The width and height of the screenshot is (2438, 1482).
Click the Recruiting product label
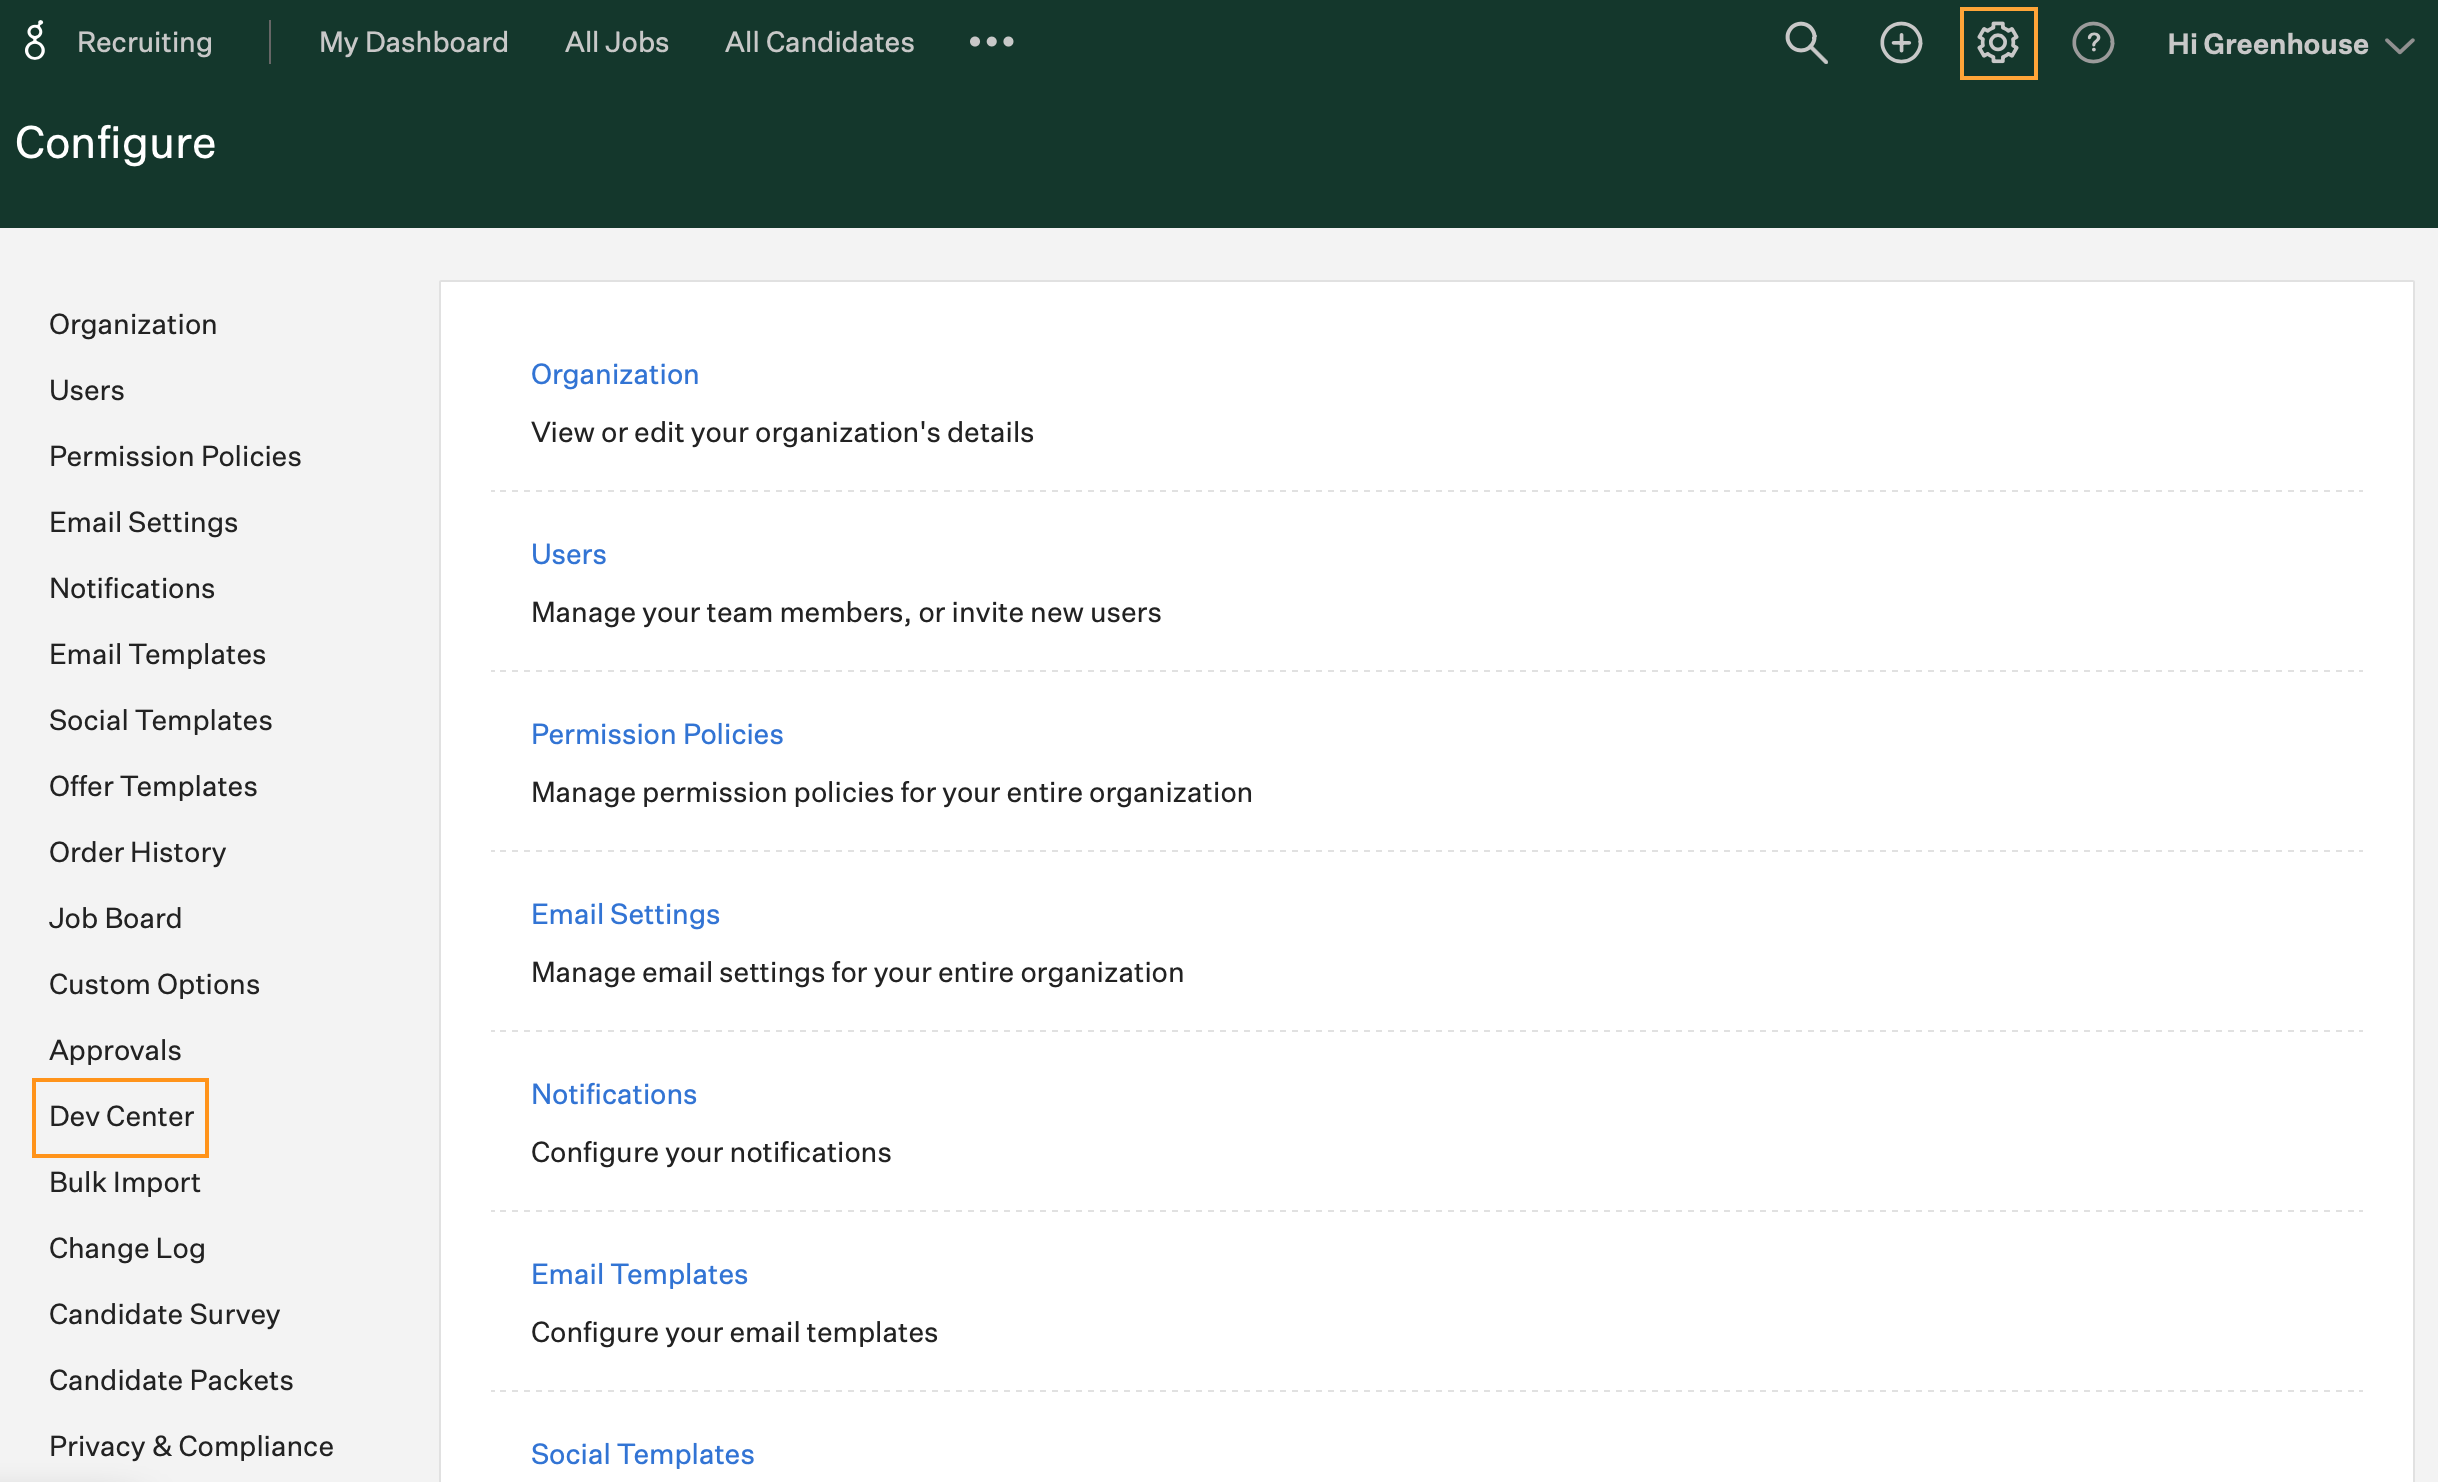tap(144, 42)
